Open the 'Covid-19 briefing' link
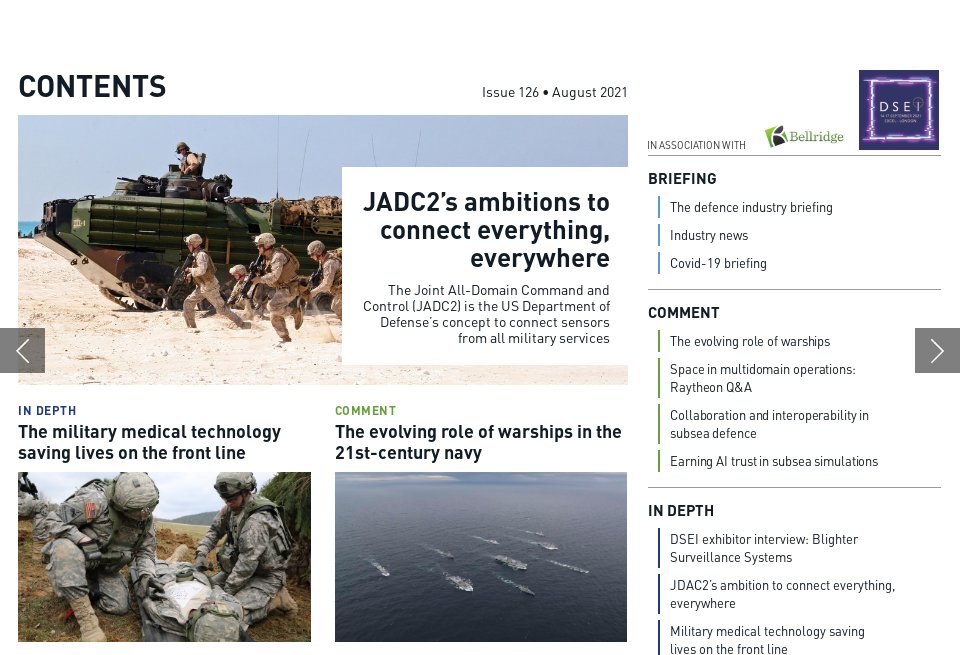960x655 pixels. [x=718, y=263]
